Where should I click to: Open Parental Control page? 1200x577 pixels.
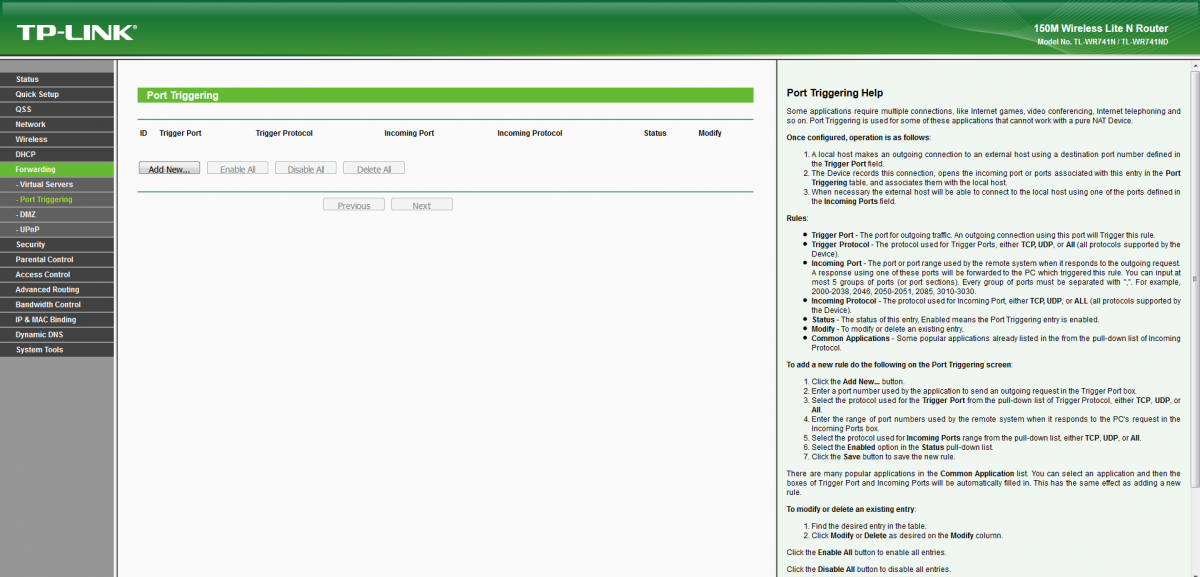57,259
